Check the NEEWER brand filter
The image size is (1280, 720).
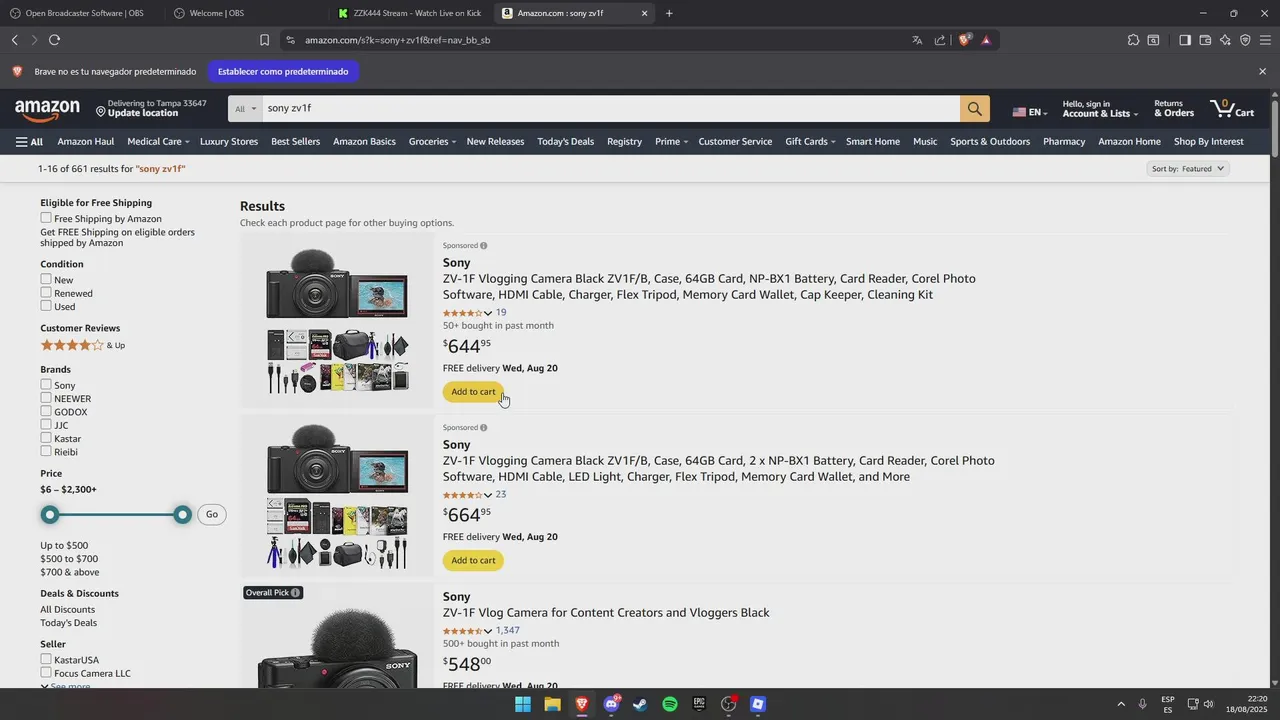(46, 398)
